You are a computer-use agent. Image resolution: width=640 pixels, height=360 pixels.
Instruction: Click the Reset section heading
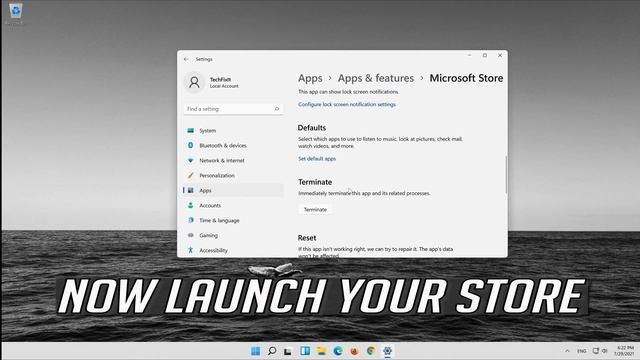307,238
